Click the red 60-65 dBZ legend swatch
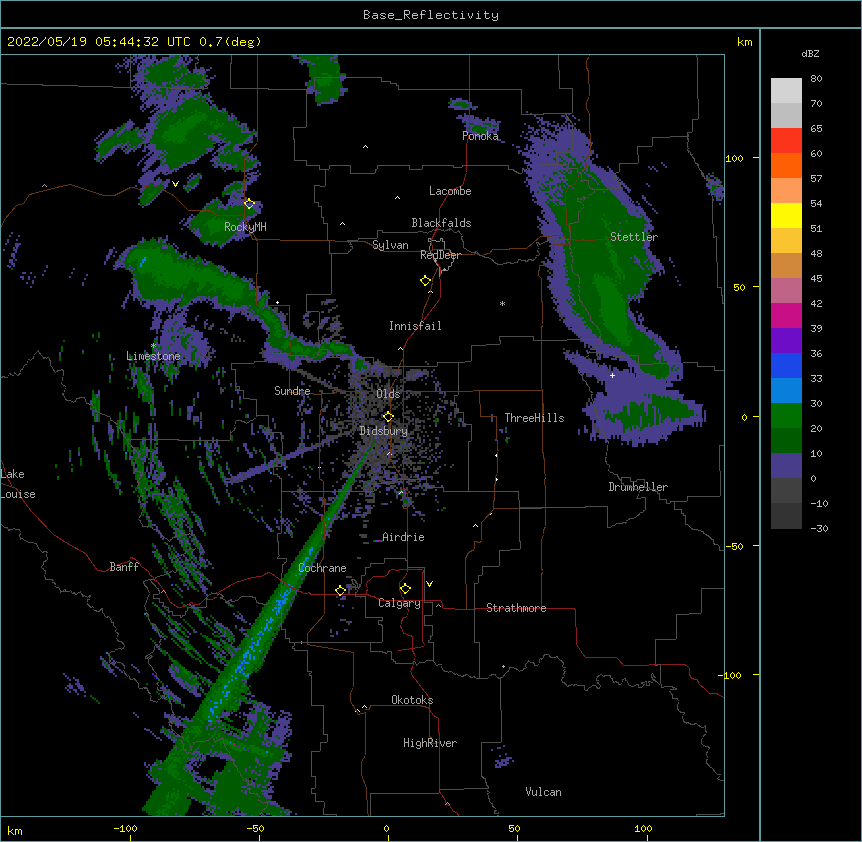 (786, 141)
